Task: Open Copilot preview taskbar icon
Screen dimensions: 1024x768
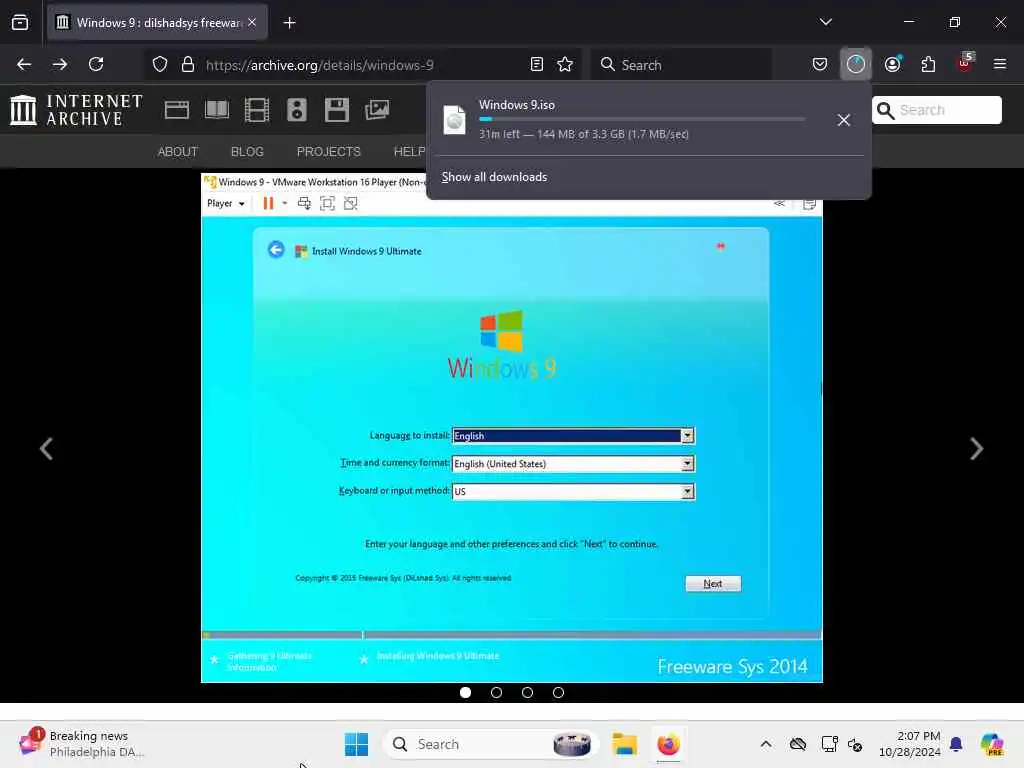Action: click(x=992, y=744)
